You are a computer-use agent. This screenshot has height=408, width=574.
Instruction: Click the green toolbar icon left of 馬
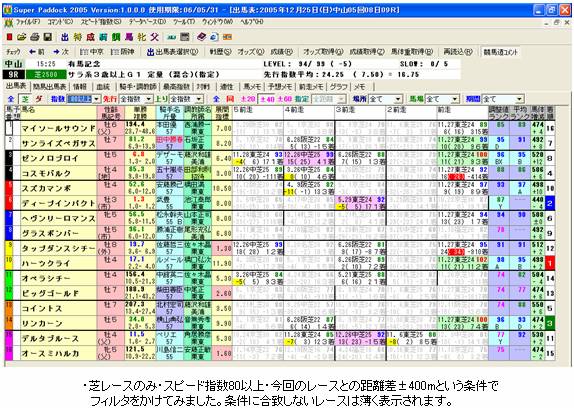pyautogui.click(x=116, y=37)
